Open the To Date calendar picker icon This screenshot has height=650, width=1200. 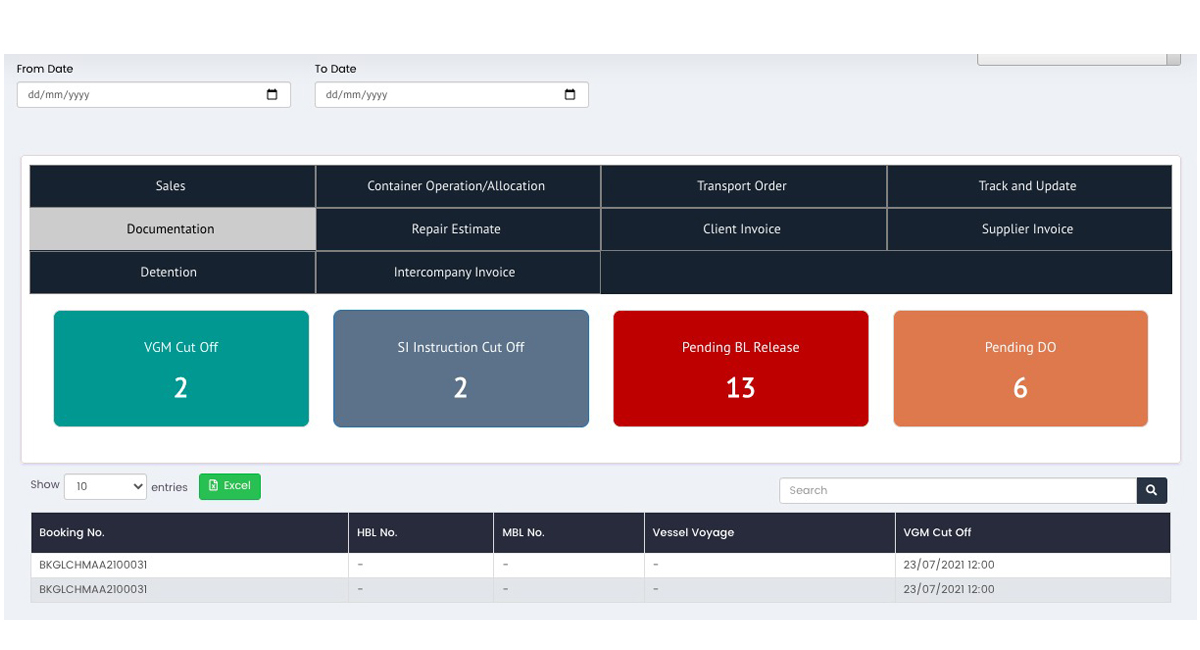570,95
